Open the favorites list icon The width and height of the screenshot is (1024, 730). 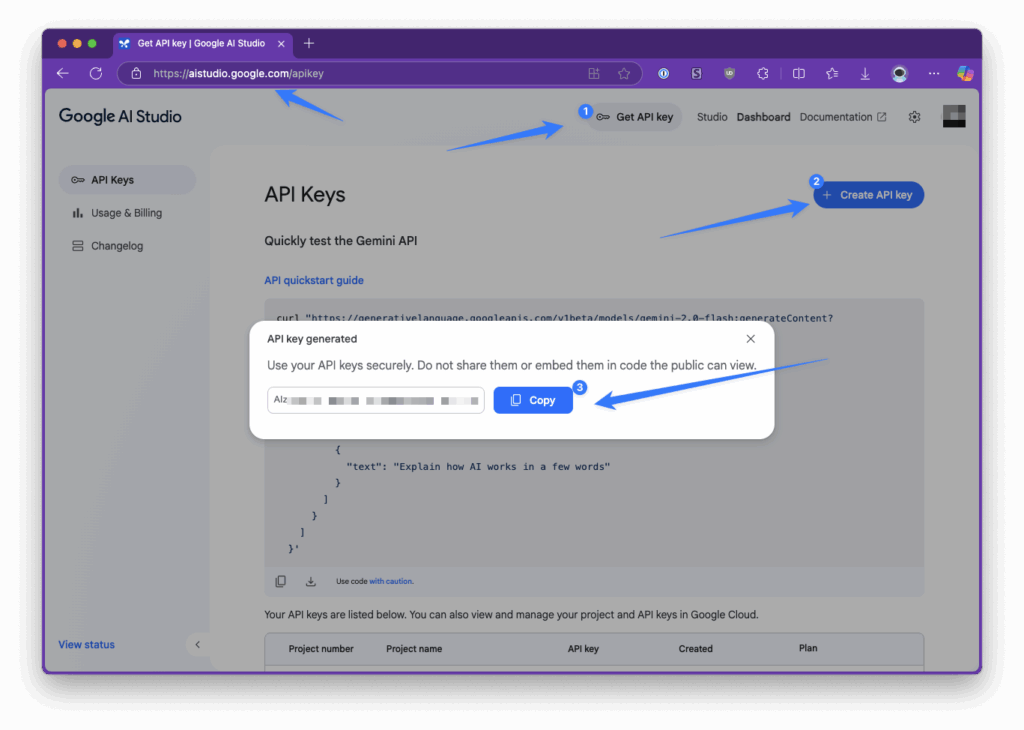(x=832, y=74)
